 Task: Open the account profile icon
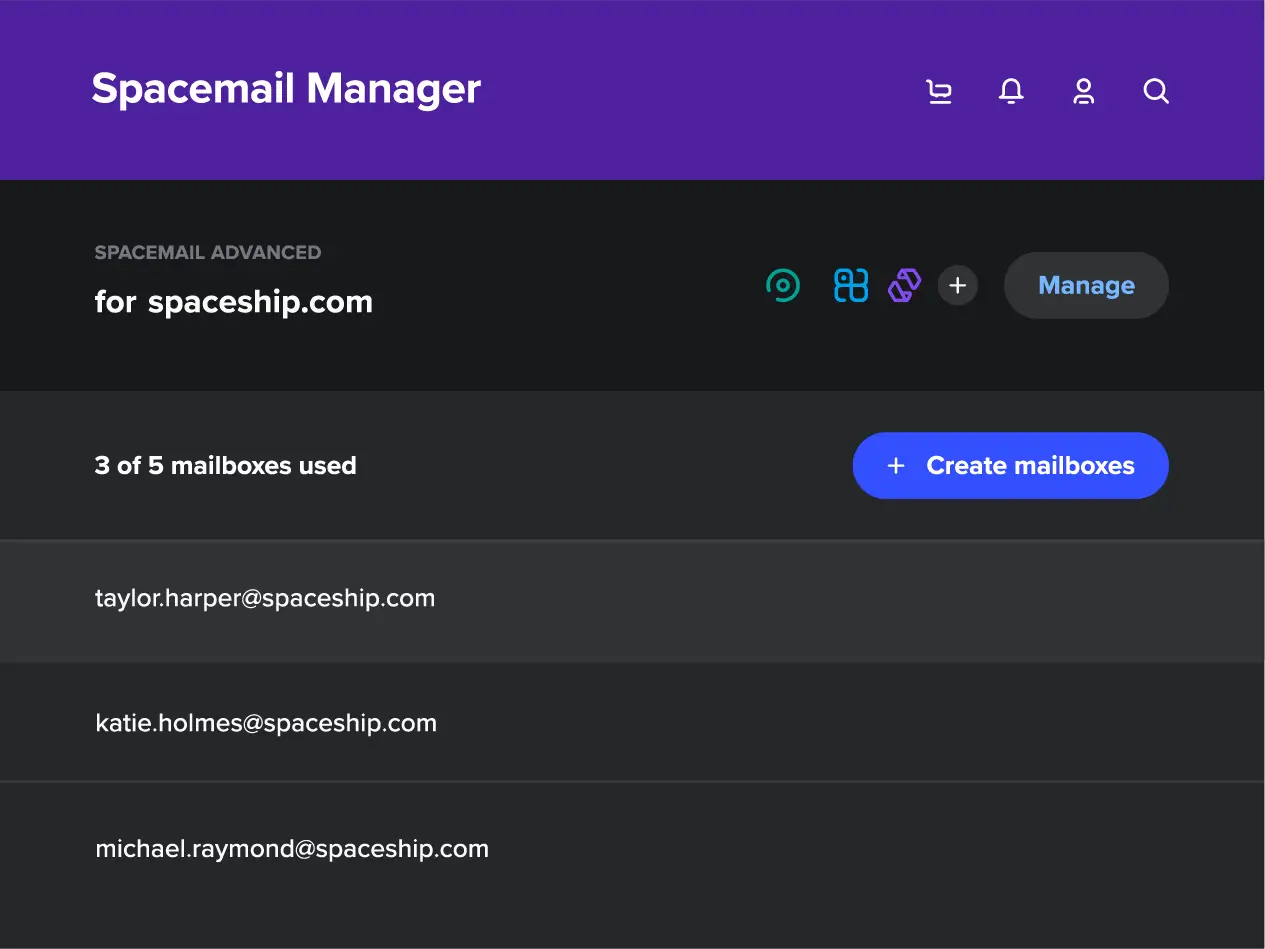click(x=1083, y=91)
